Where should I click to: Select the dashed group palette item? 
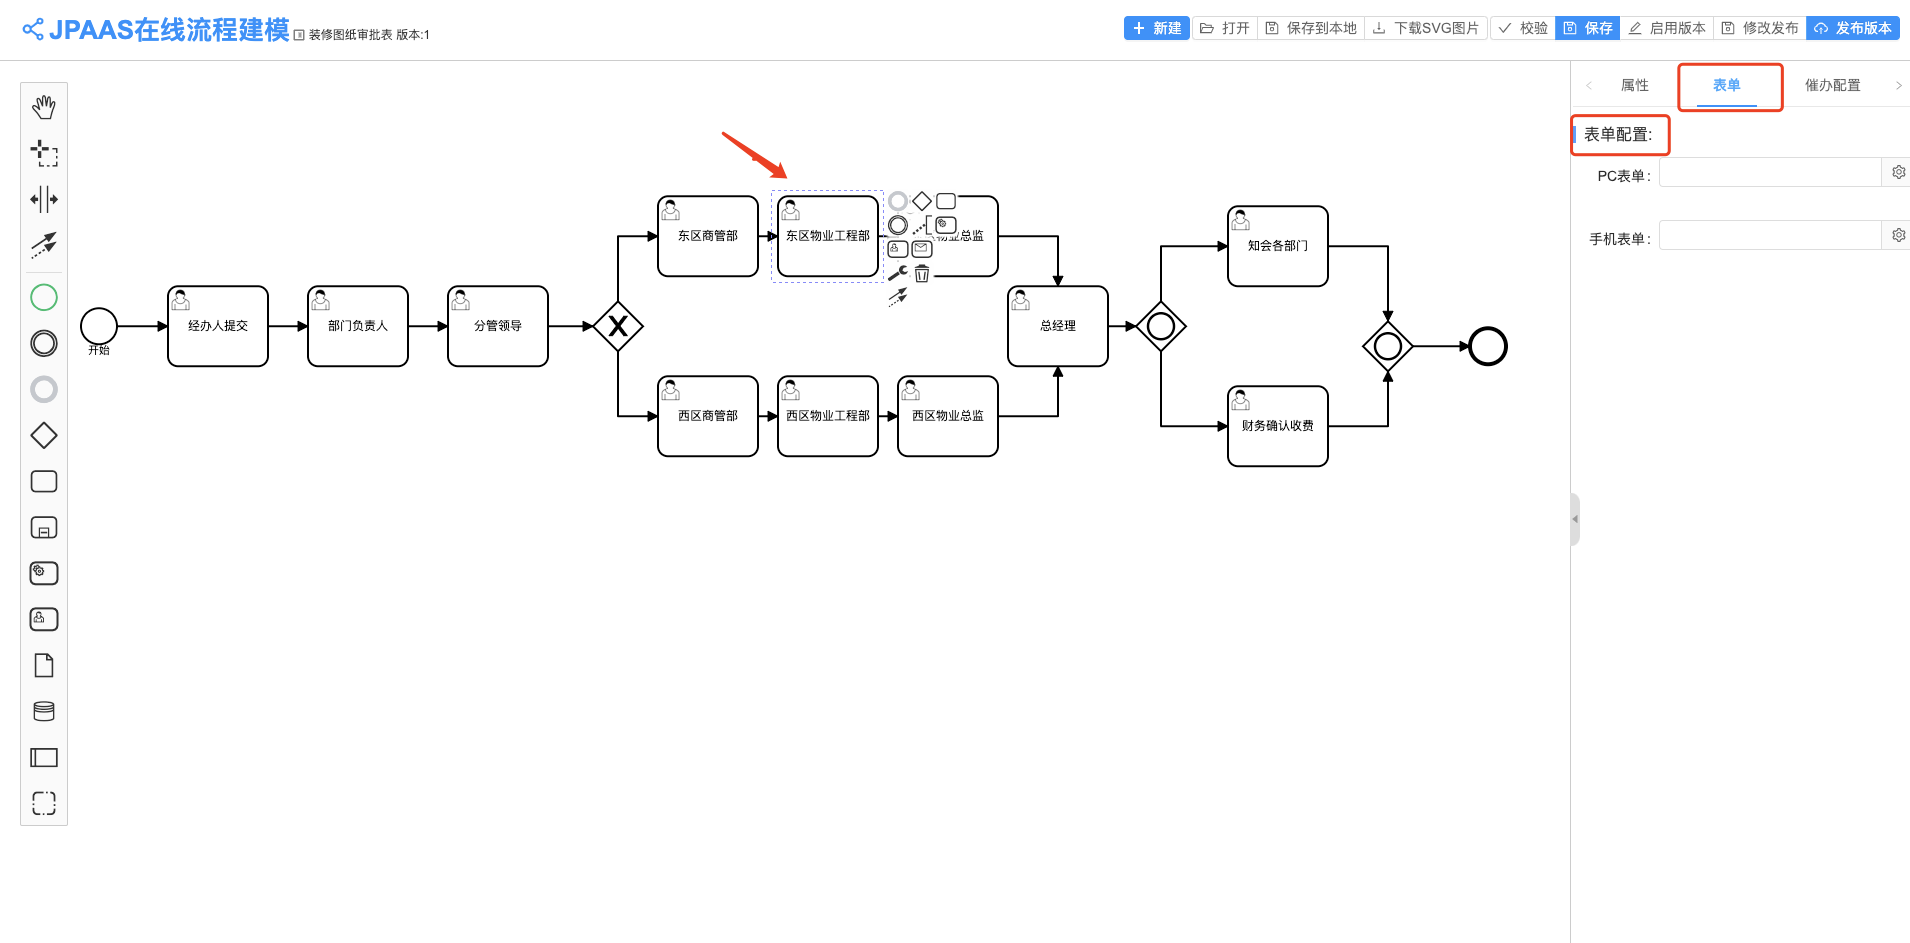pyautogui.click(x=44, y=803)
